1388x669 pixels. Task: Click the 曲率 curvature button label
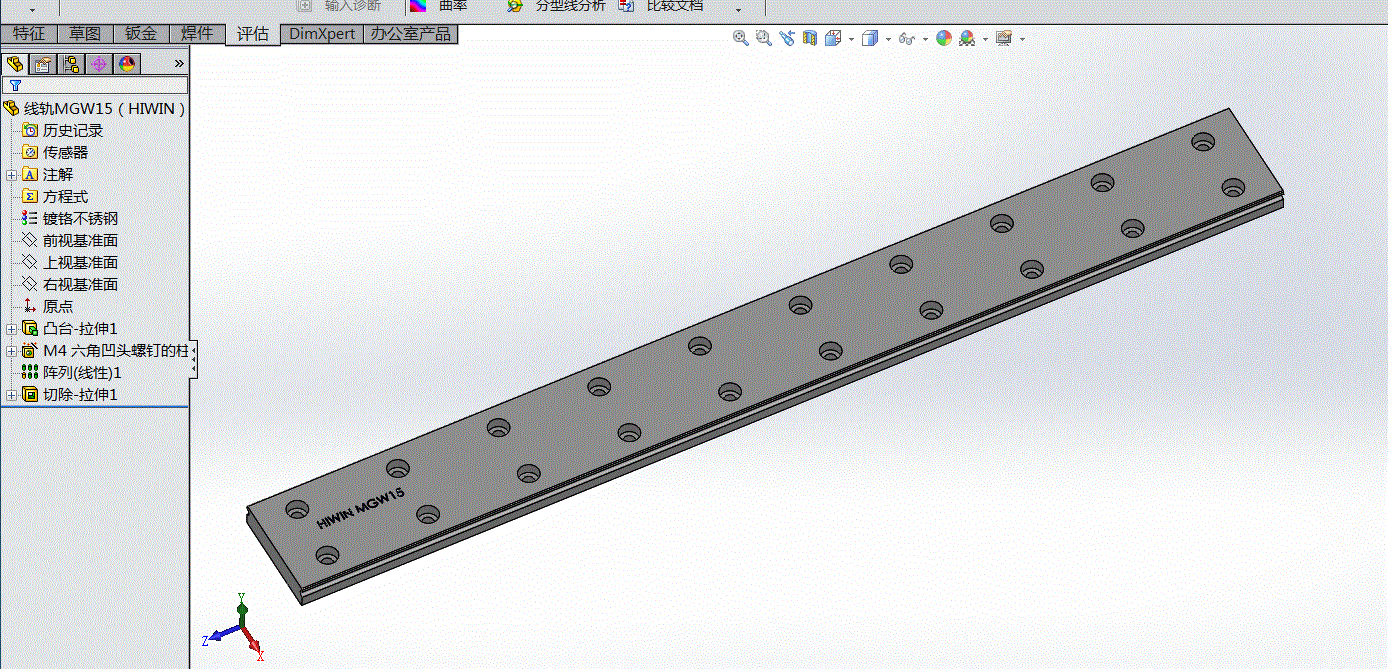(x=453, y=6)
